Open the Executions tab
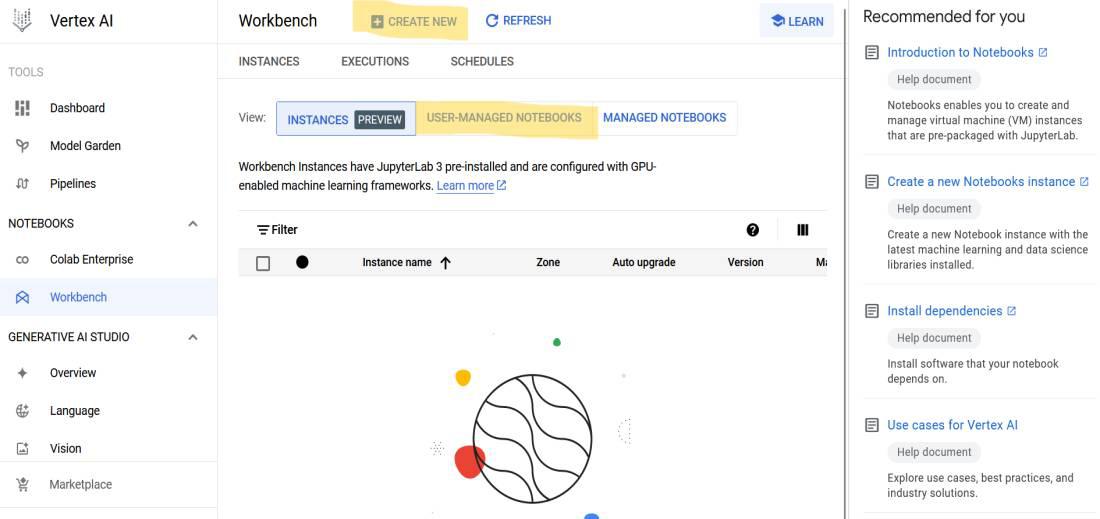The width and height of the screenshot is (1100, 519). coord(375,61)
